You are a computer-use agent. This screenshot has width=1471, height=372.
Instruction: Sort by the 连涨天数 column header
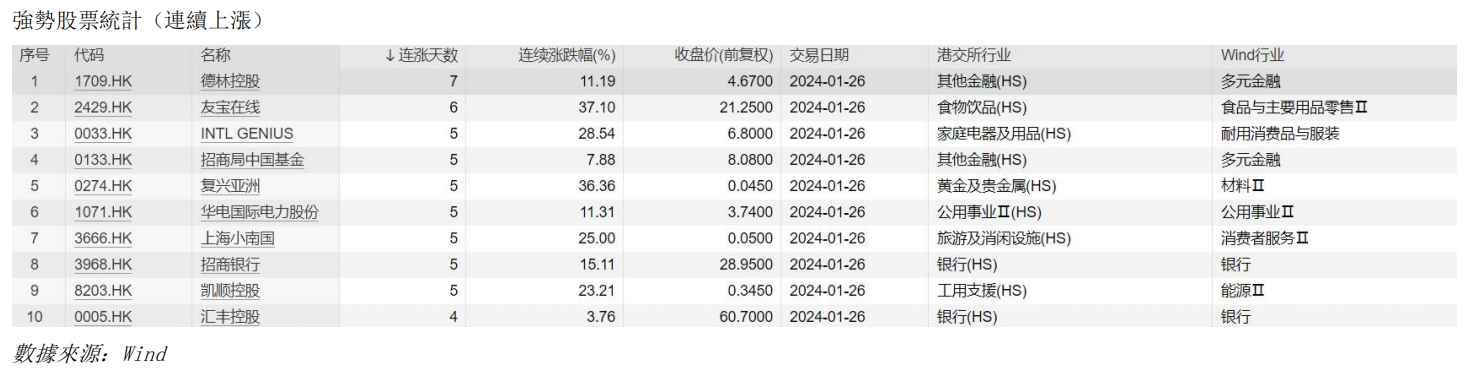click(421, 55)
